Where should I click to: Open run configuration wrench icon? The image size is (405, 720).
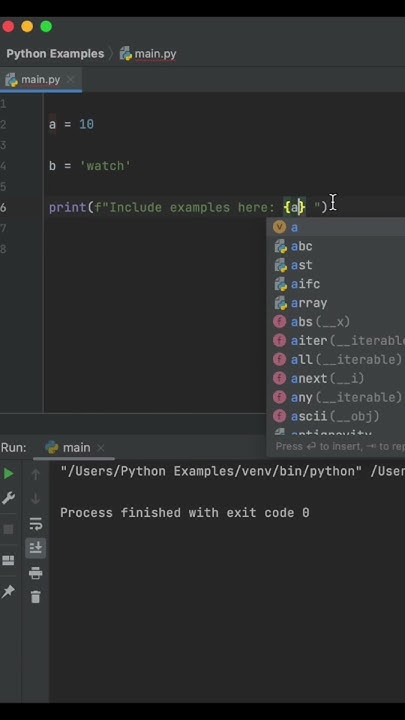point(8,498)
